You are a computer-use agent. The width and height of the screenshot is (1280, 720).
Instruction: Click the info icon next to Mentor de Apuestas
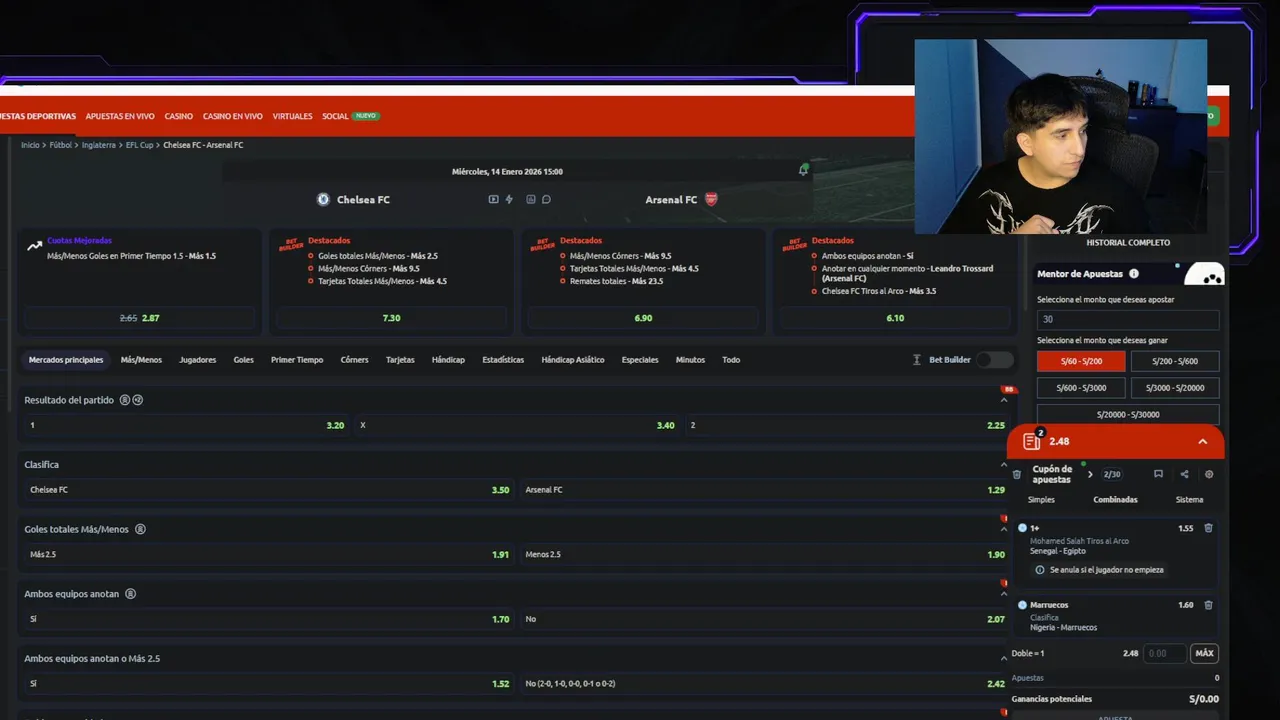click(x=1133, y=274)
